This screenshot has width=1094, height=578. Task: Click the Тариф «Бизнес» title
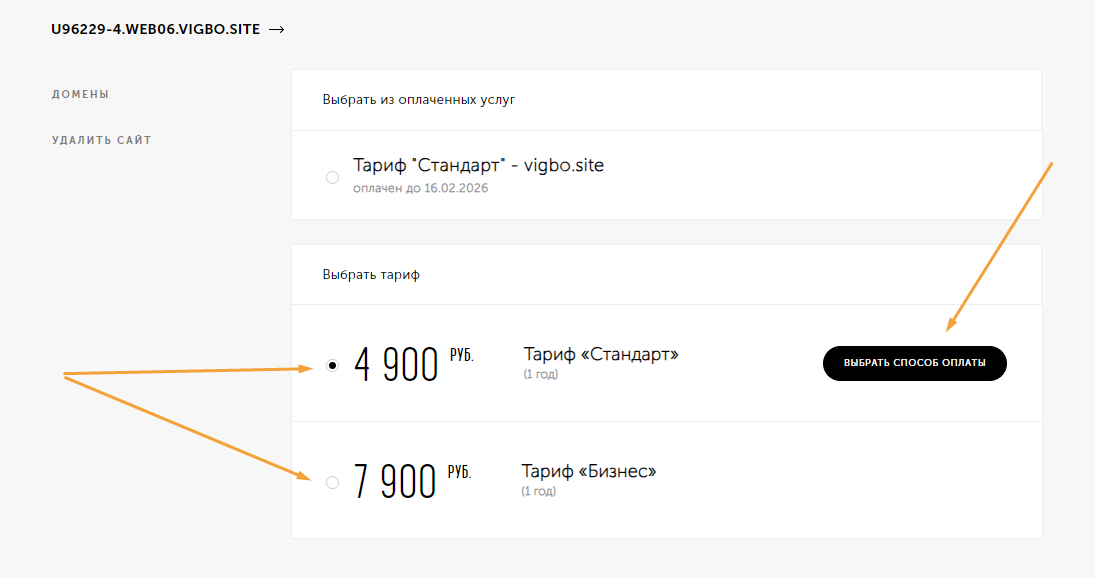pos(589,471)
